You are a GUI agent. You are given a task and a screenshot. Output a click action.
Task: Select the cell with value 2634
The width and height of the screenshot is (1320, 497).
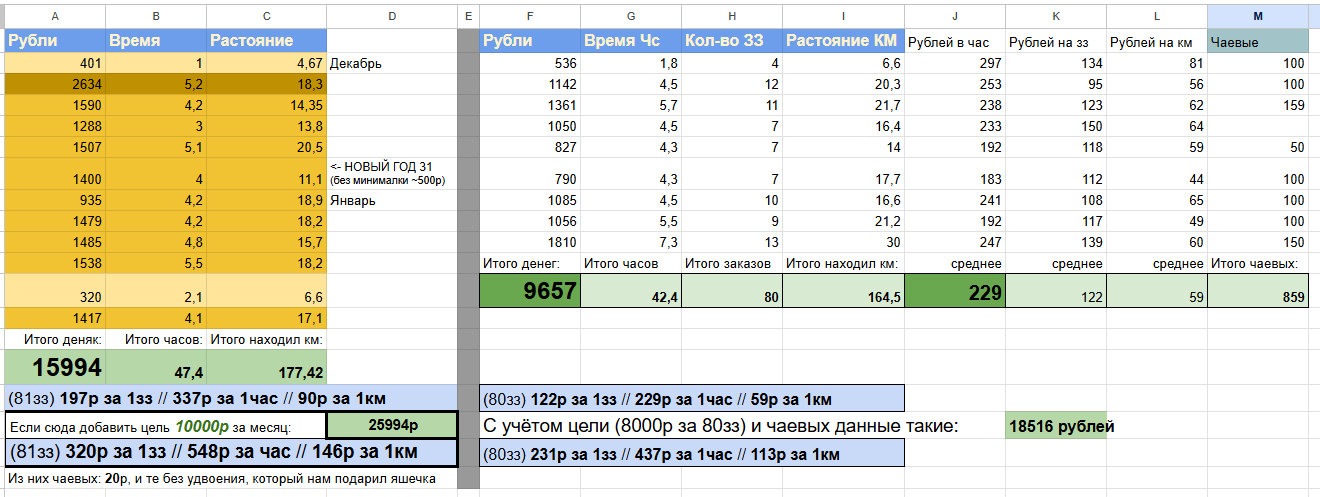pyautogui.click(x=55, y=85)
